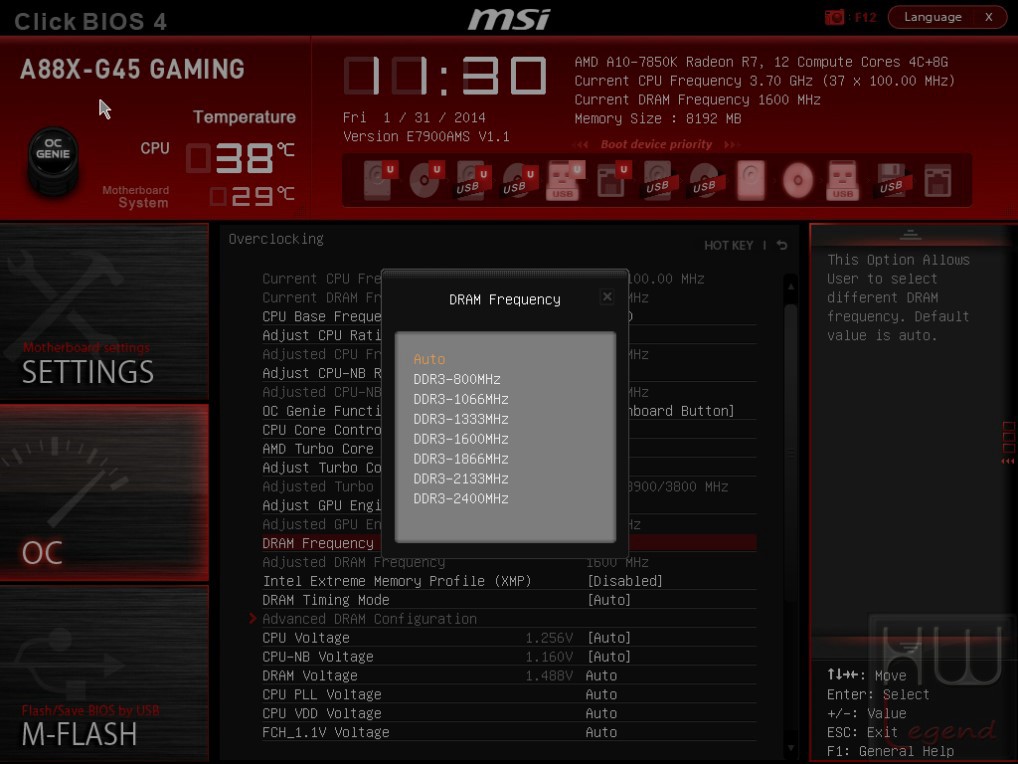Select UEFI USB key boot icon
The image size is (1018, 764).
(565, 180)
